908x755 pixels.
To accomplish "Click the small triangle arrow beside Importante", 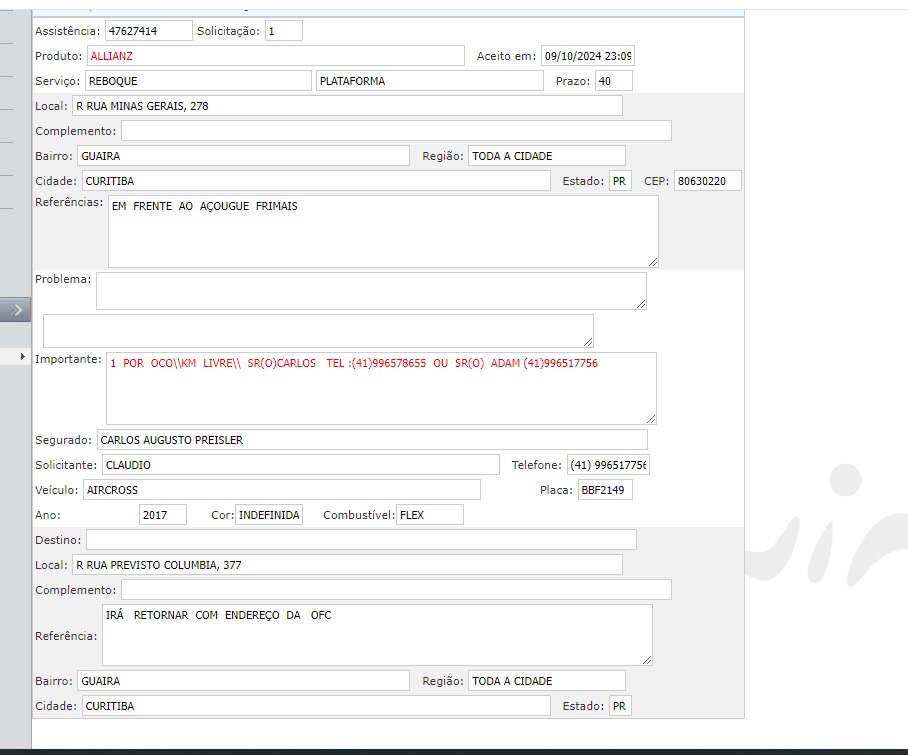I will (x=24, y=357).
